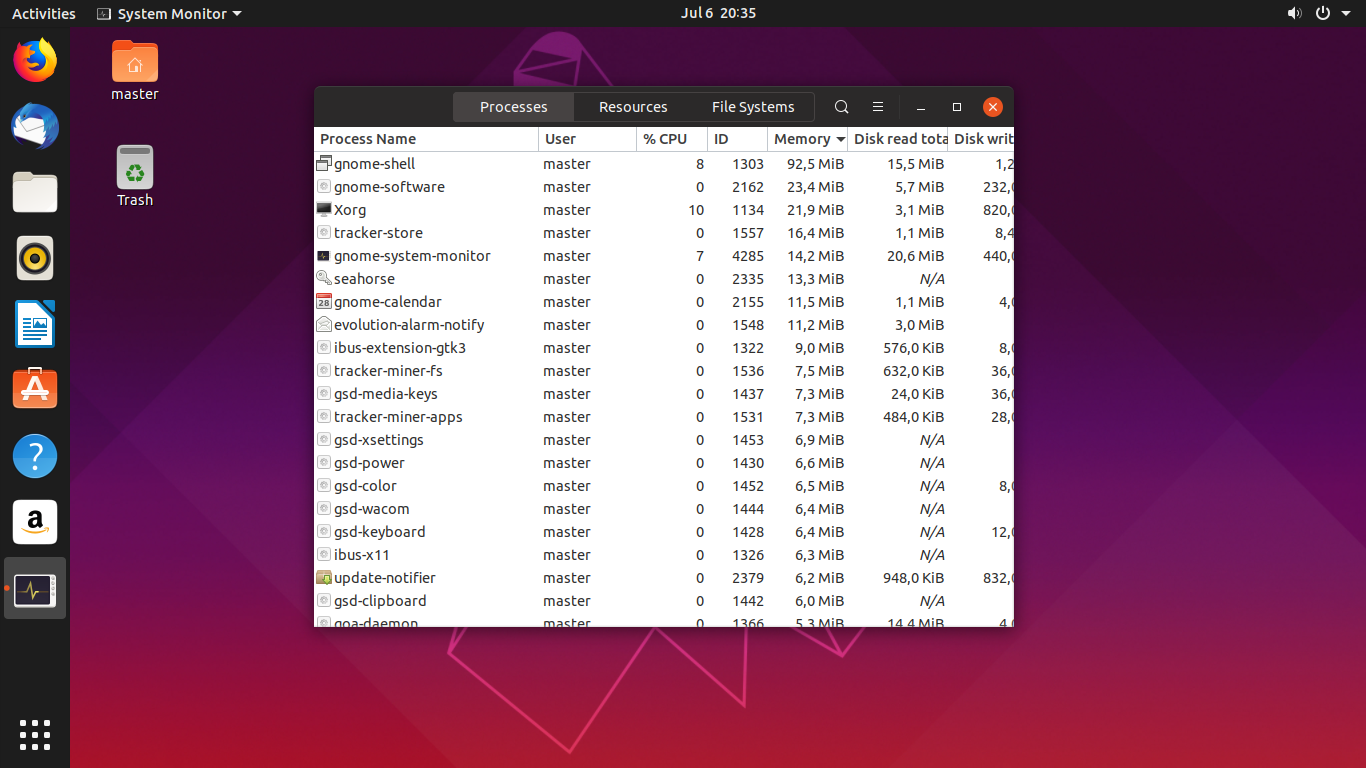Image resolution: width=1366 pixels, height=768 pixels.
Task: Click the evolution-alarm-notify envelope icon
Action: click(324, 325)
